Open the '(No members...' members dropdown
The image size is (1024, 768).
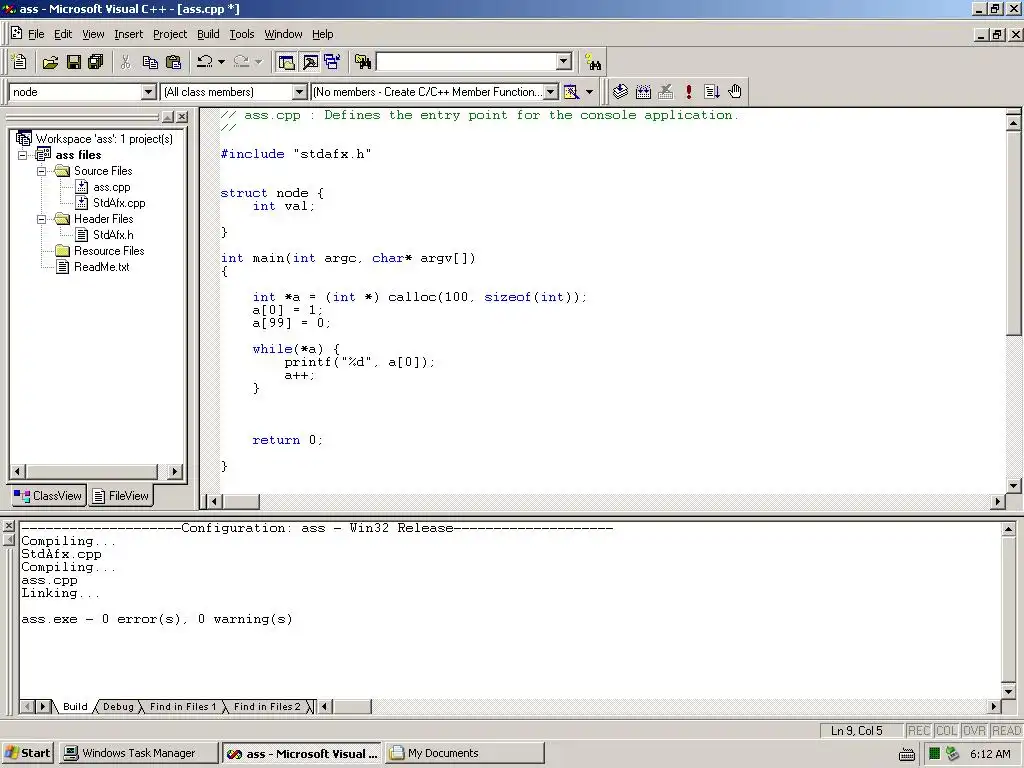click(551, 92)
